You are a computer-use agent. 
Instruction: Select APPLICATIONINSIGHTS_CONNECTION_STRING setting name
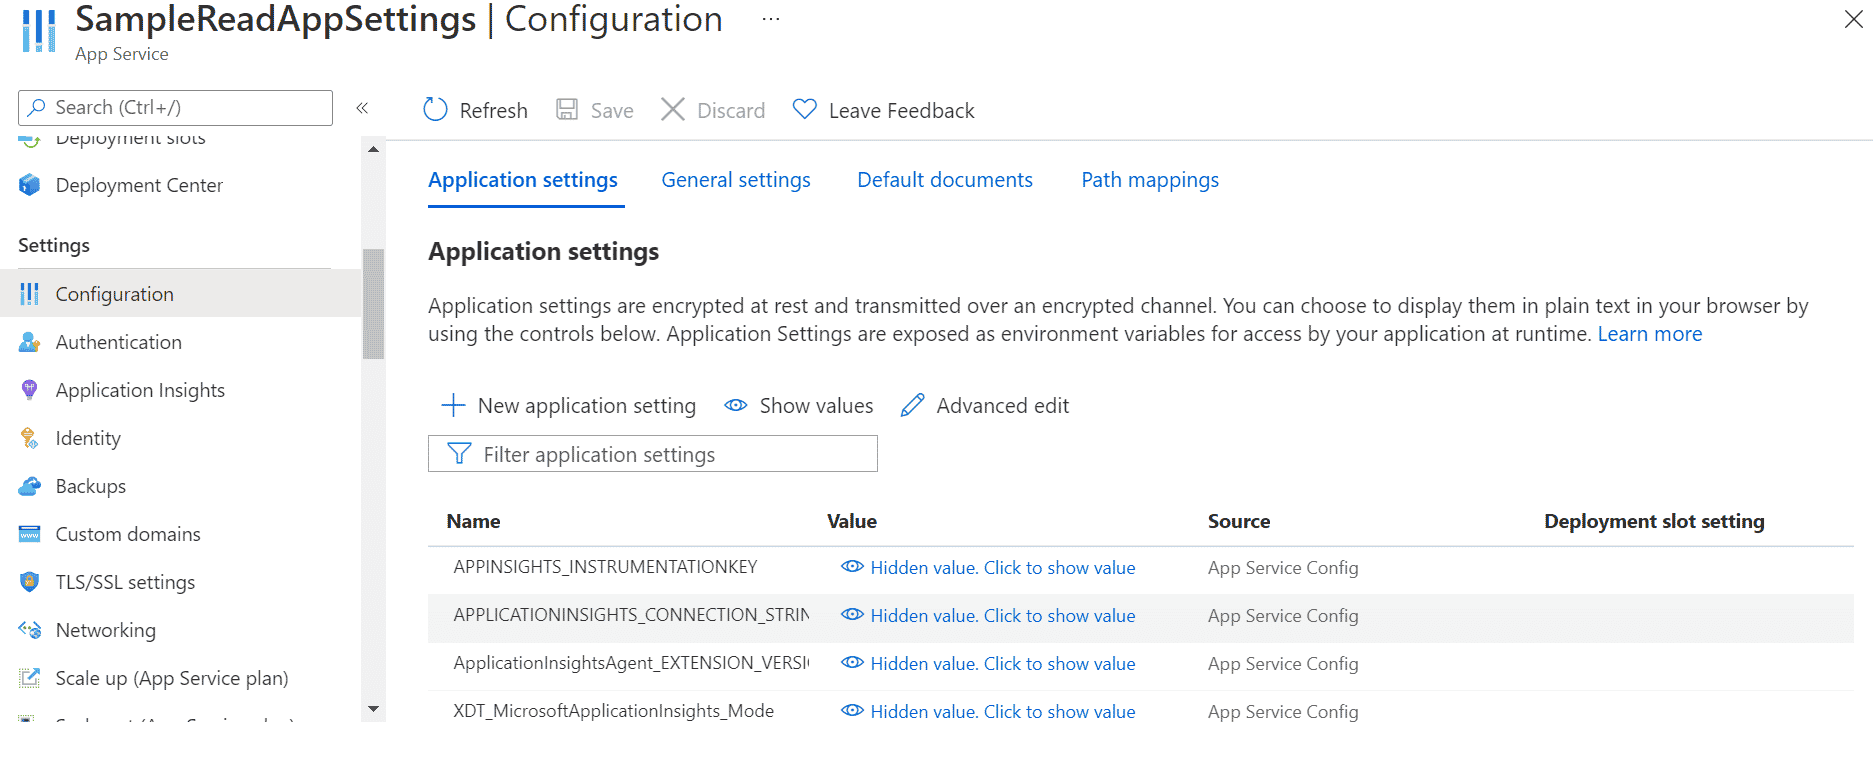631,615
